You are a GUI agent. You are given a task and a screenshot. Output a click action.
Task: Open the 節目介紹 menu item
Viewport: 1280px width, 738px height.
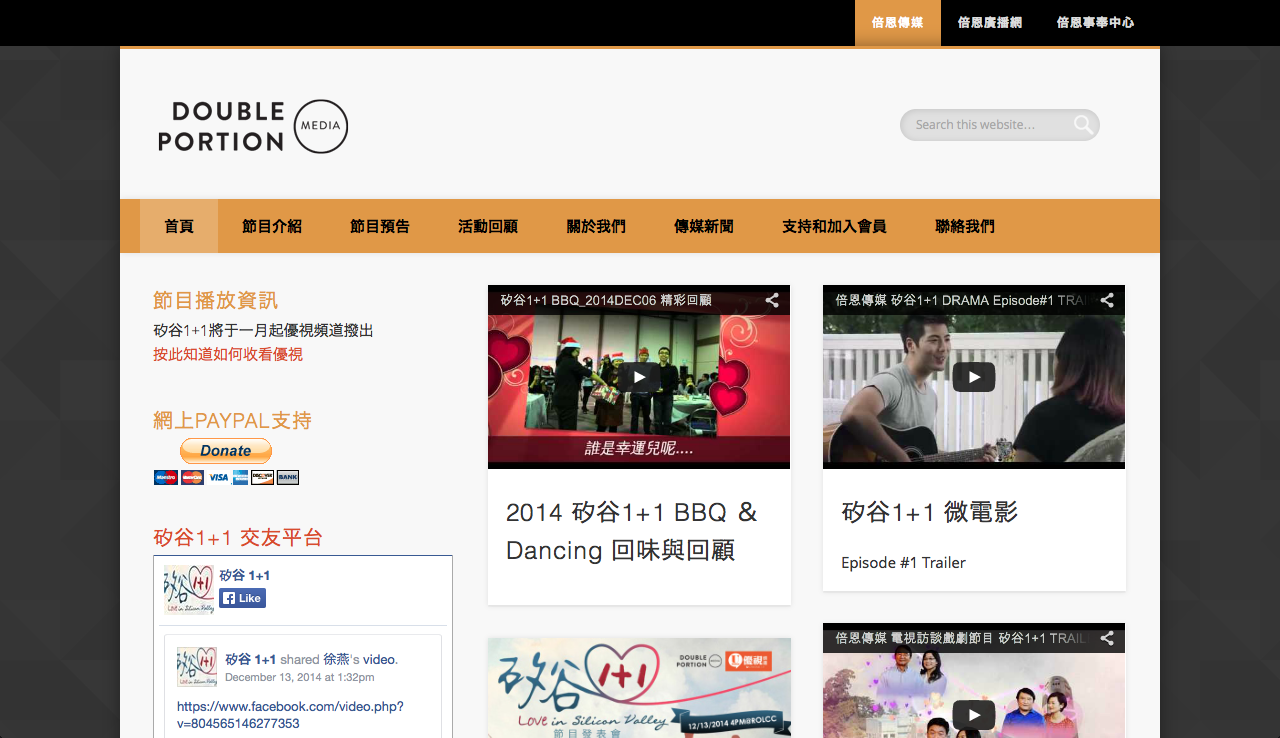[272, 226]
